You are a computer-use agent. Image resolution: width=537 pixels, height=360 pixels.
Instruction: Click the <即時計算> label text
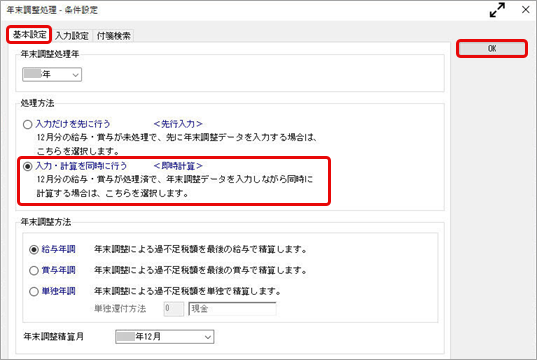tap(178, 166)
